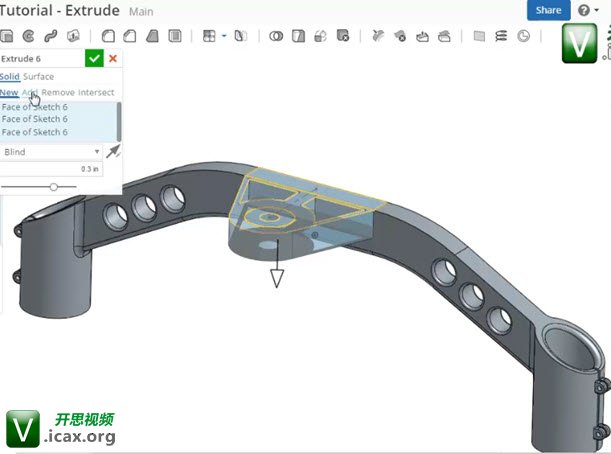The height and width of the screenshot is (454, 611).
Task: Select the Delete face tool
Action: [400, 36]
